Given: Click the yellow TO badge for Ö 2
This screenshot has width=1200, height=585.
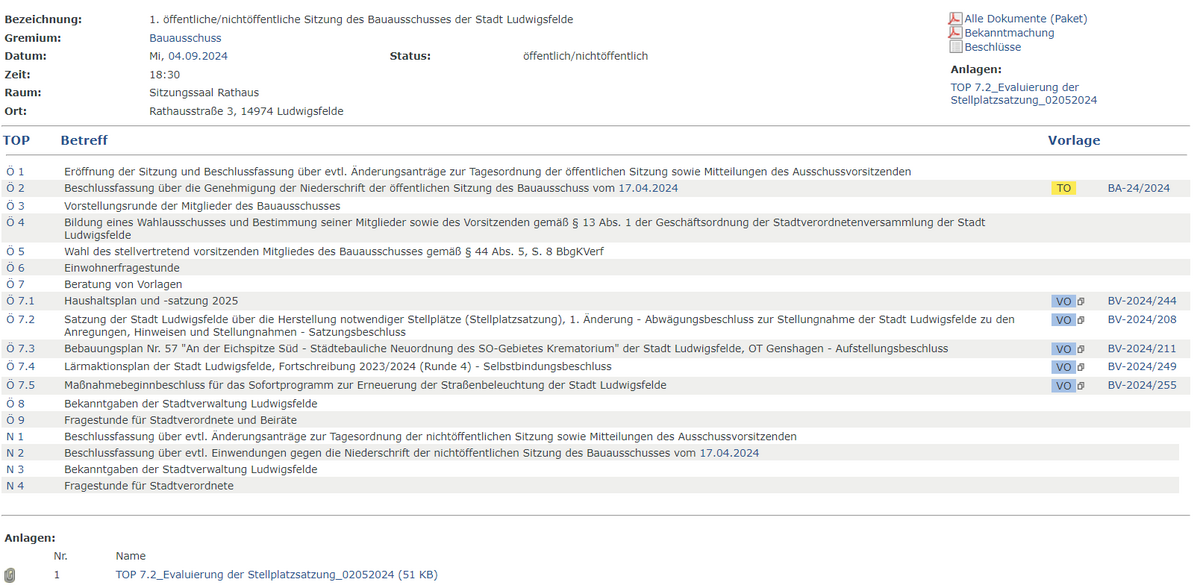Looking at the screenshot, I should tap(1063, 188).
